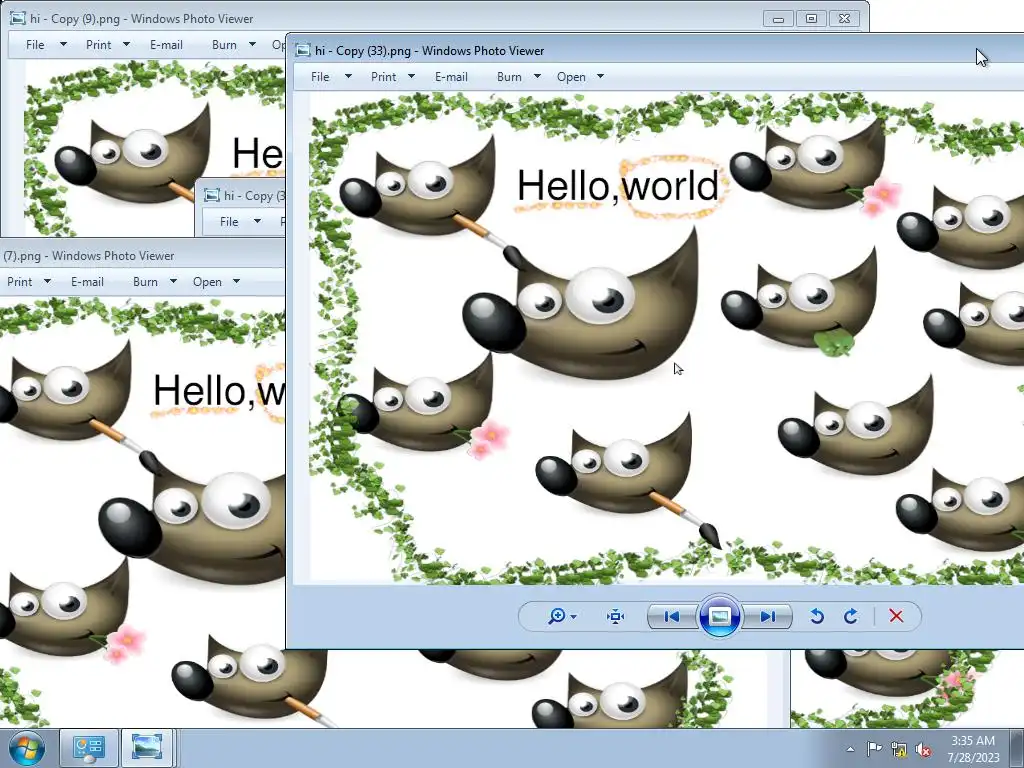The width and height of the screenshot is (1024, 768).
Task: Maximize the Copy (9) Photo Viewer window
Action: click(x=811, y=19)
